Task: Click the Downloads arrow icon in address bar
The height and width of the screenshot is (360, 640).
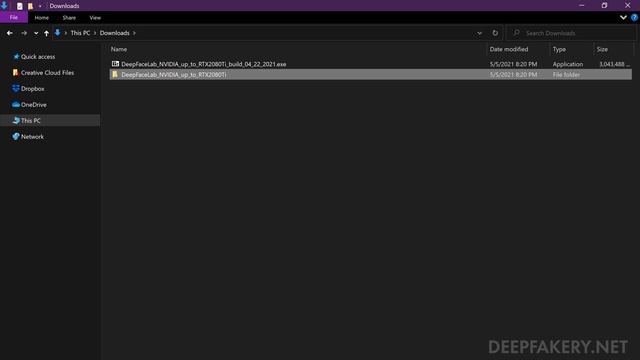Action: pos(58,33)
